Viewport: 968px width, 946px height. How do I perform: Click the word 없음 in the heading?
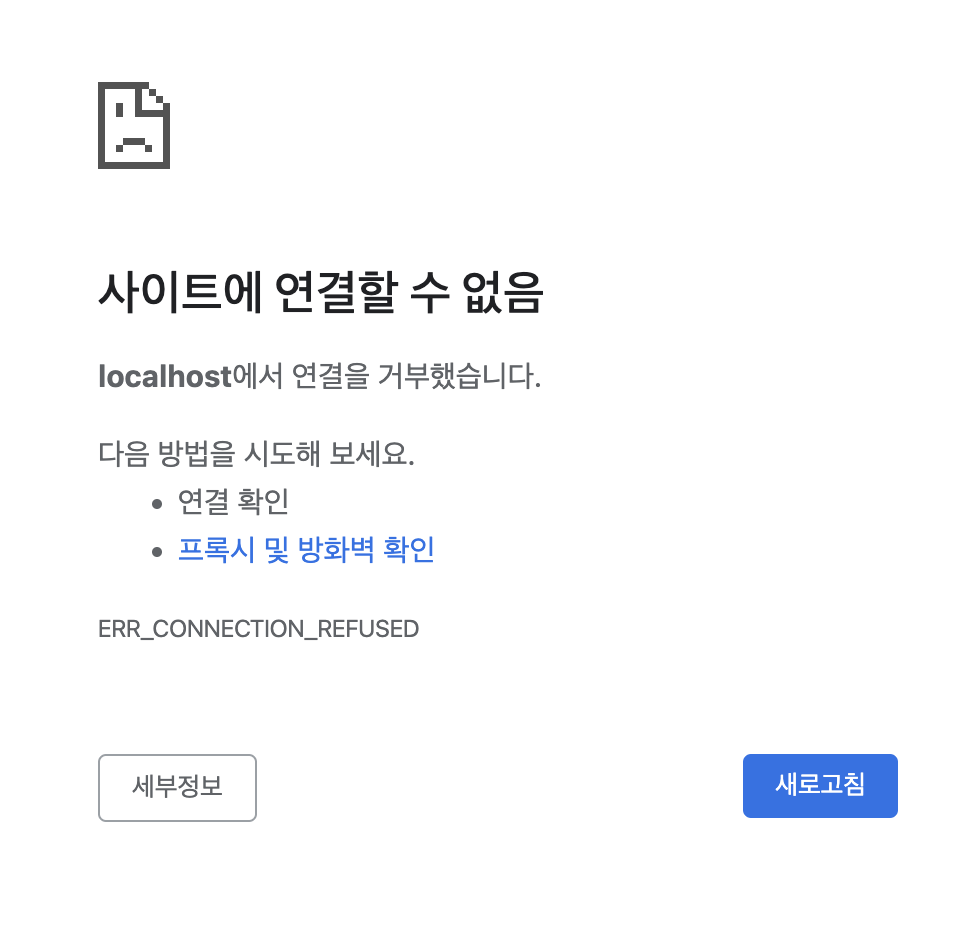point(503,292)
